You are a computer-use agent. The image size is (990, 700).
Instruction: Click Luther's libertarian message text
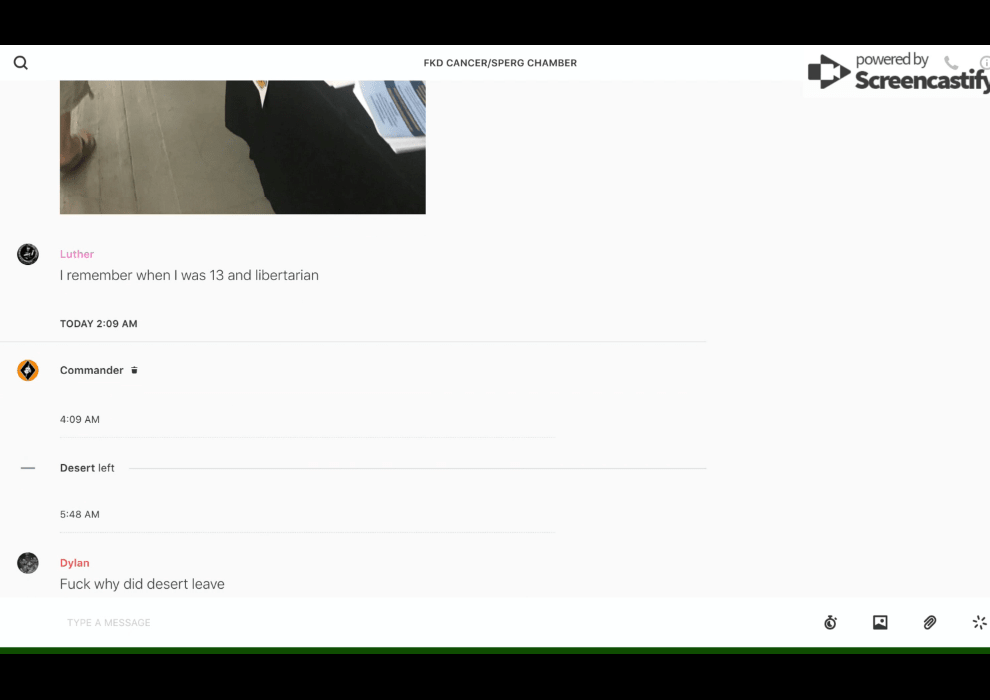click(x=189, y=275)
